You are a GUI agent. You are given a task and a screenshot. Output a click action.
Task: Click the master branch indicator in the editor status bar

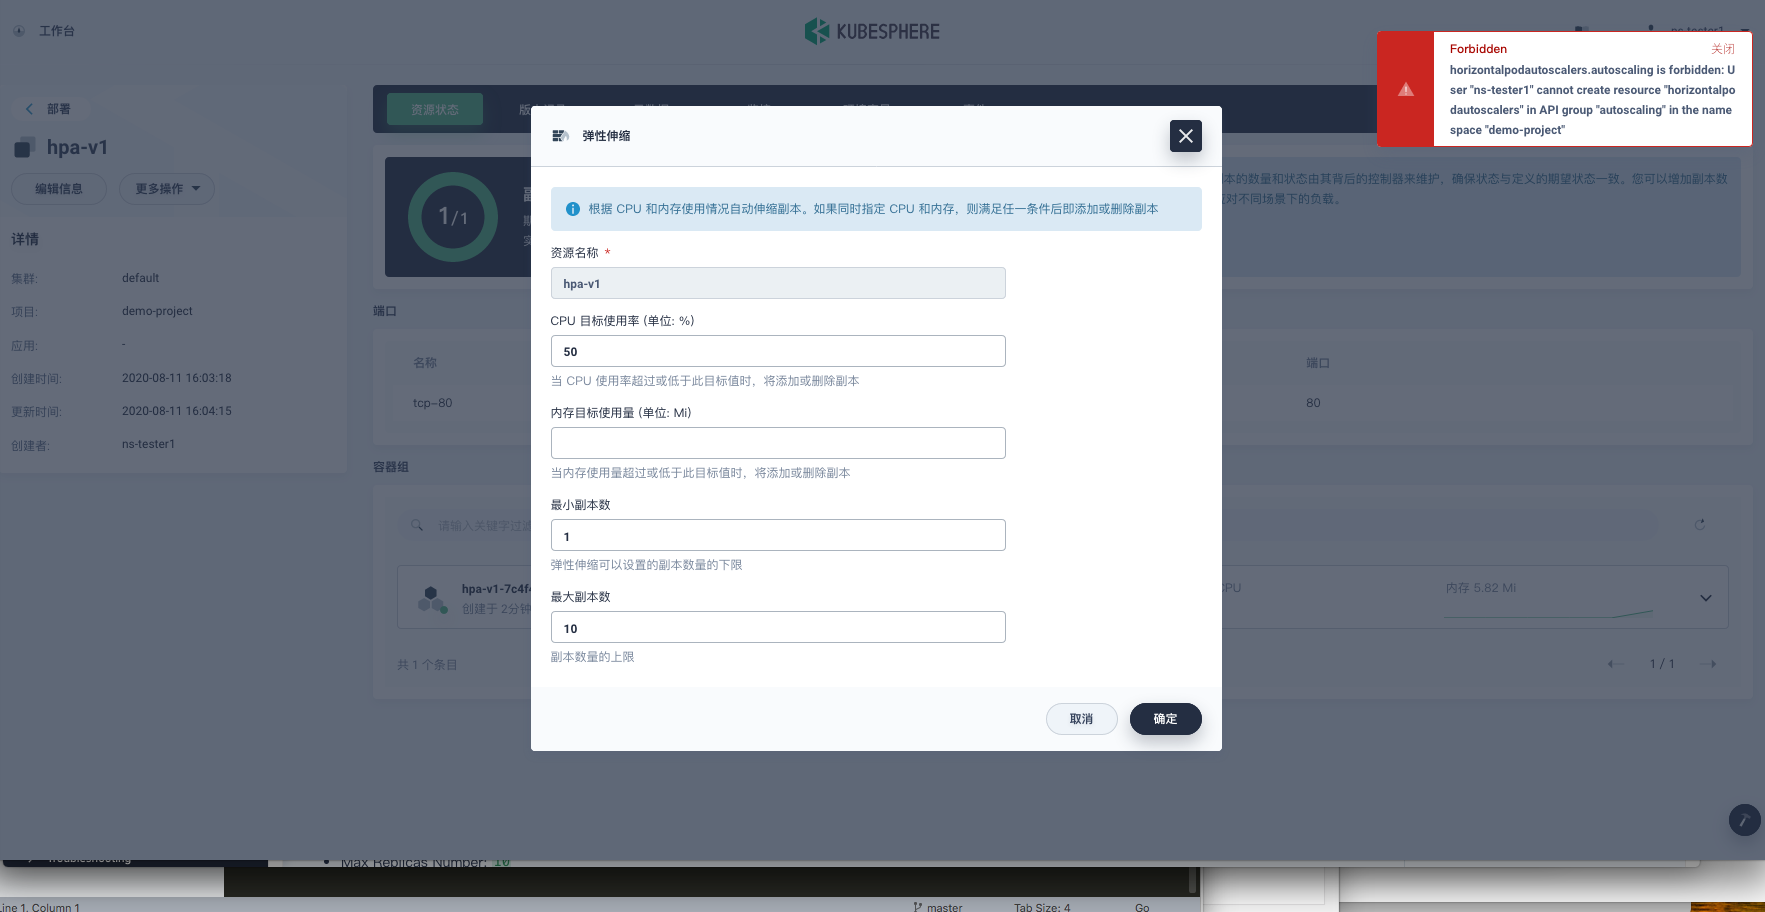coord(937,907)
